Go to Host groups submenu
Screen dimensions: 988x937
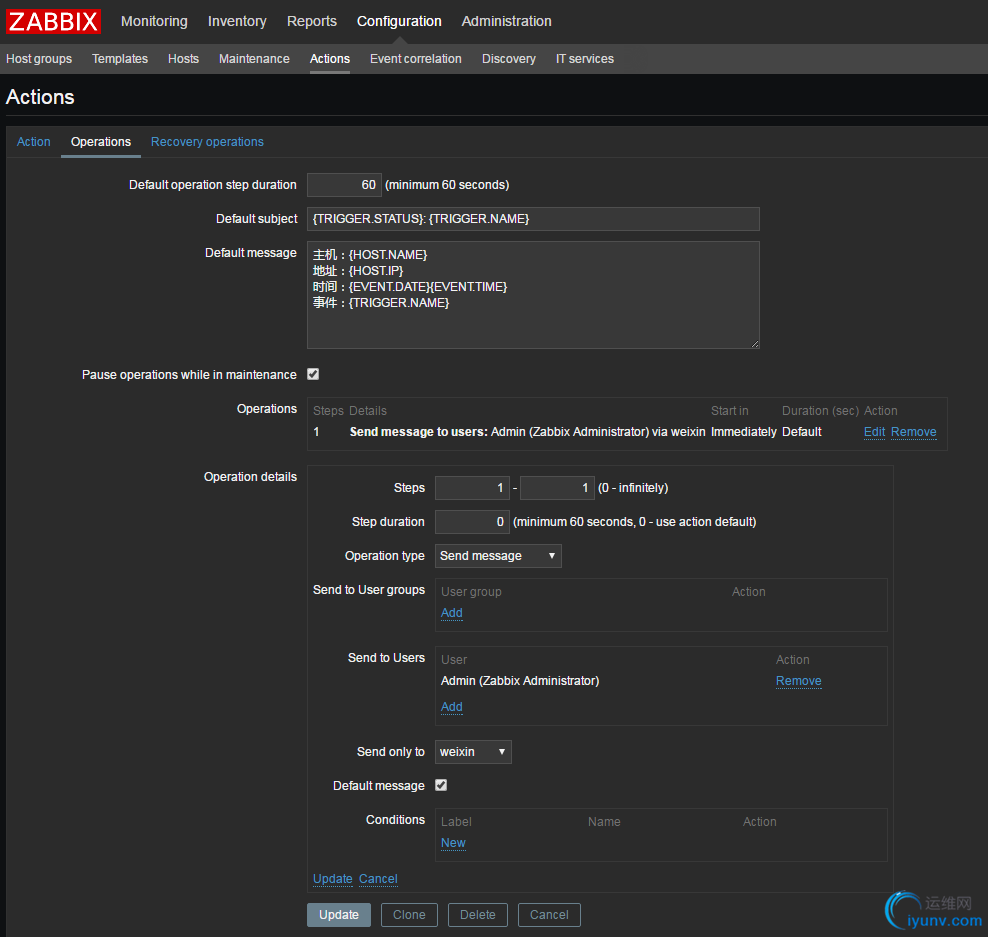(x=39, y=59)
